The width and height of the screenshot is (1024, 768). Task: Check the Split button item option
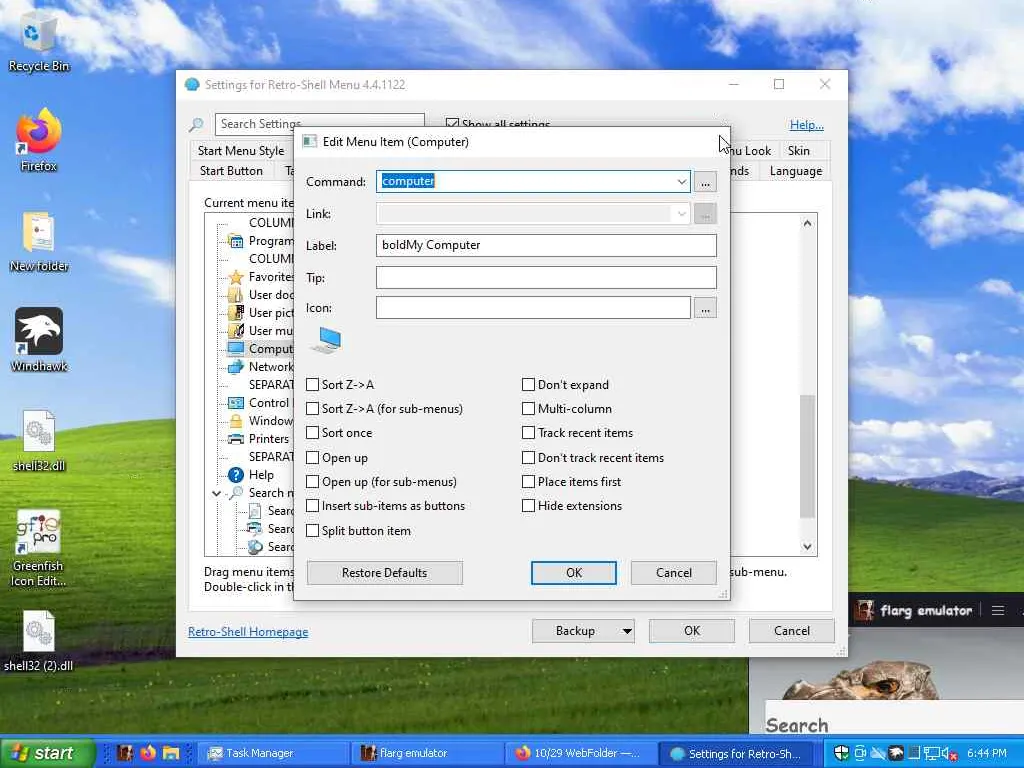point(313,531)
